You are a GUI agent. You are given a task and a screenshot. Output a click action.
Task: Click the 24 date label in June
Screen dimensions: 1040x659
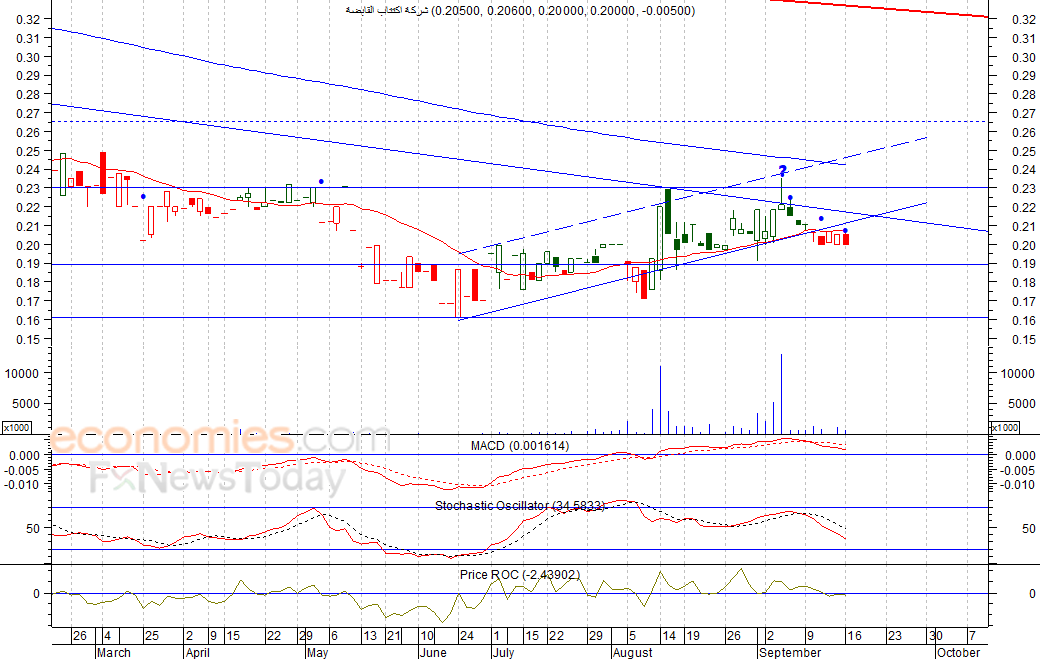tap(467, 636)
